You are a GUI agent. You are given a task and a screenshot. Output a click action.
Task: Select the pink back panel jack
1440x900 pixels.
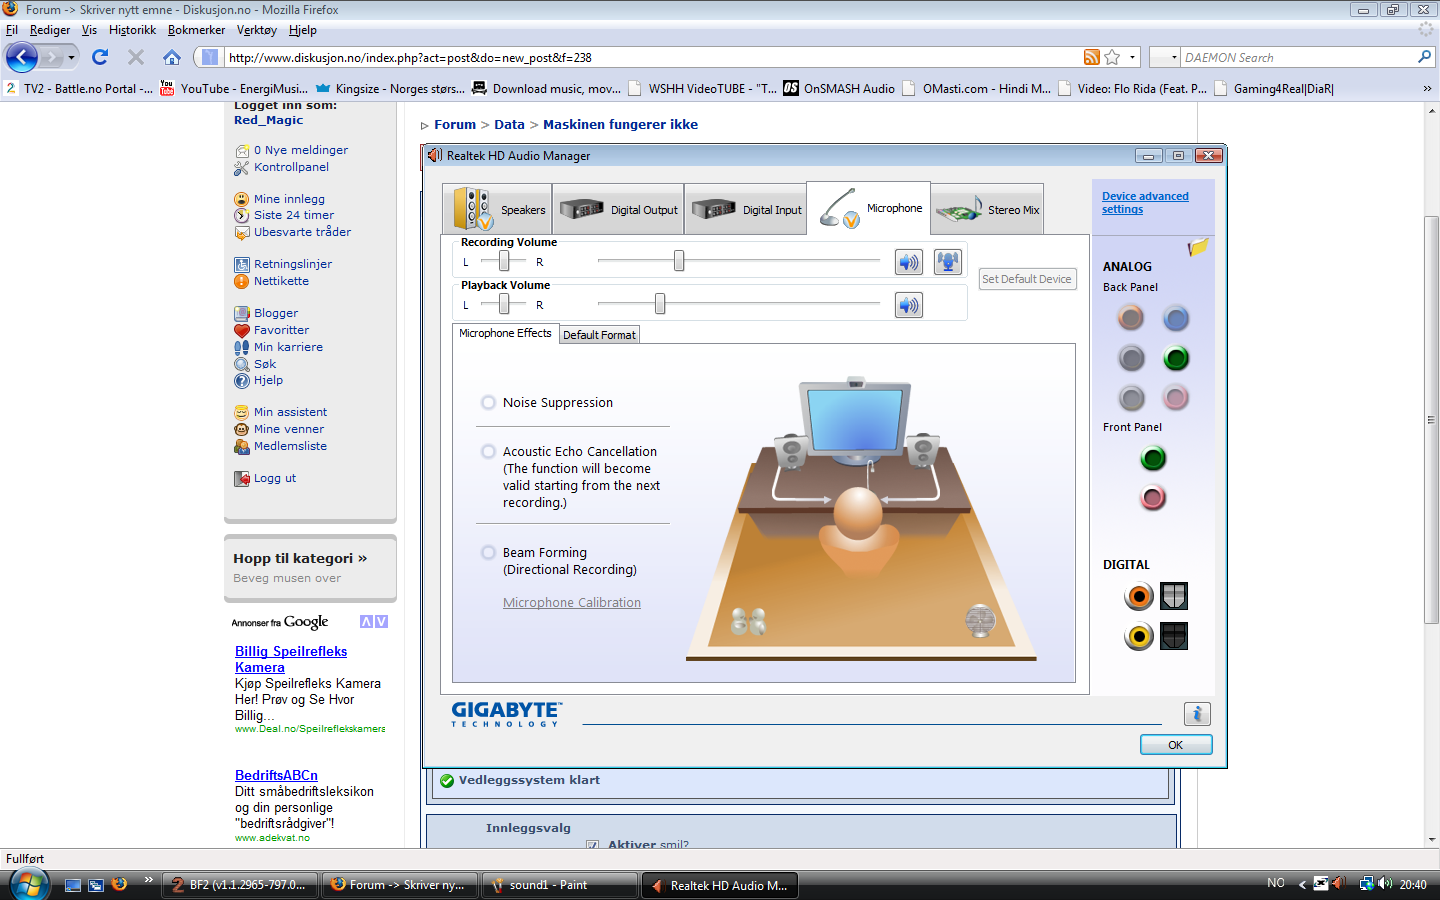point(1176,398)
